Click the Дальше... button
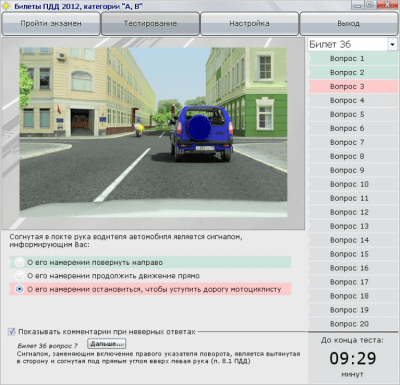The width and height of the screenshot is (400, 385). (x=107, y=344)
